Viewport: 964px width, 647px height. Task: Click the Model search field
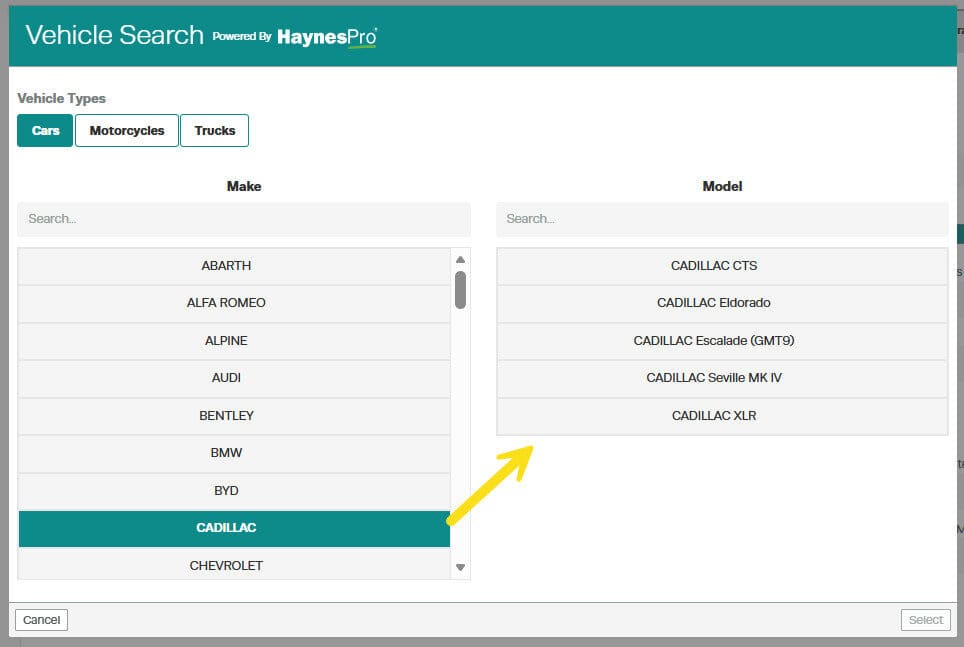tap(722, 219)
